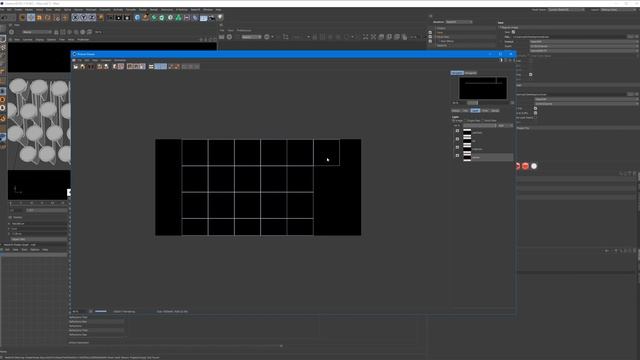Open View menu in Picture Viewer
The width and height of the screenshot is (640, 360).
coord(95,60)
